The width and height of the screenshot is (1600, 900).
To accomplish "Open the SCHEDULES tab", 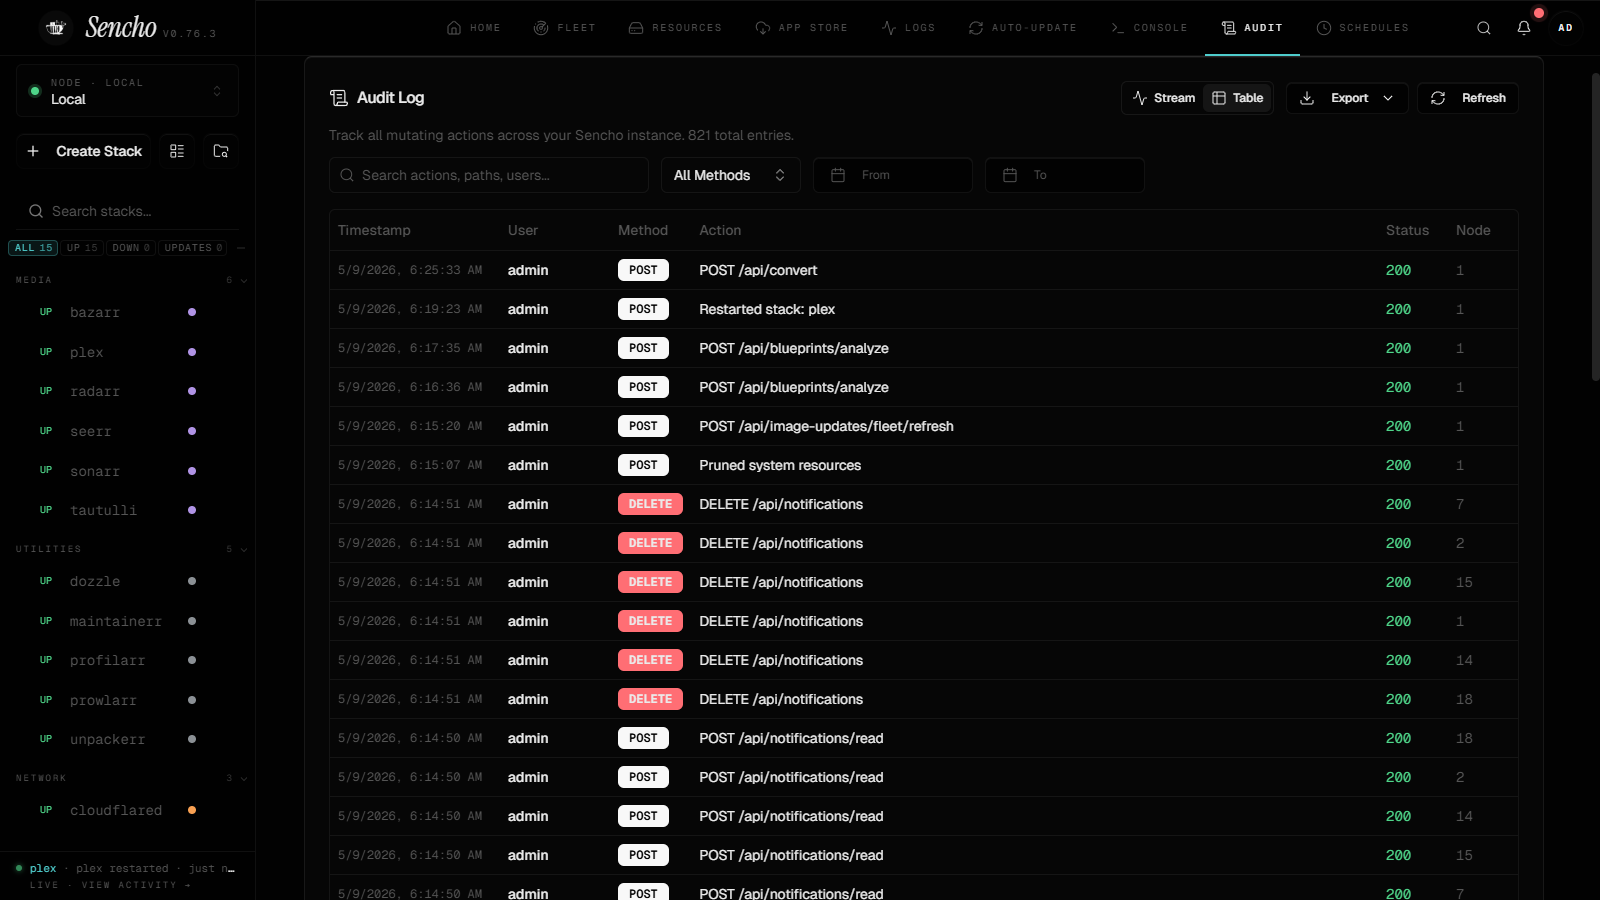I will pos(1362,28).
